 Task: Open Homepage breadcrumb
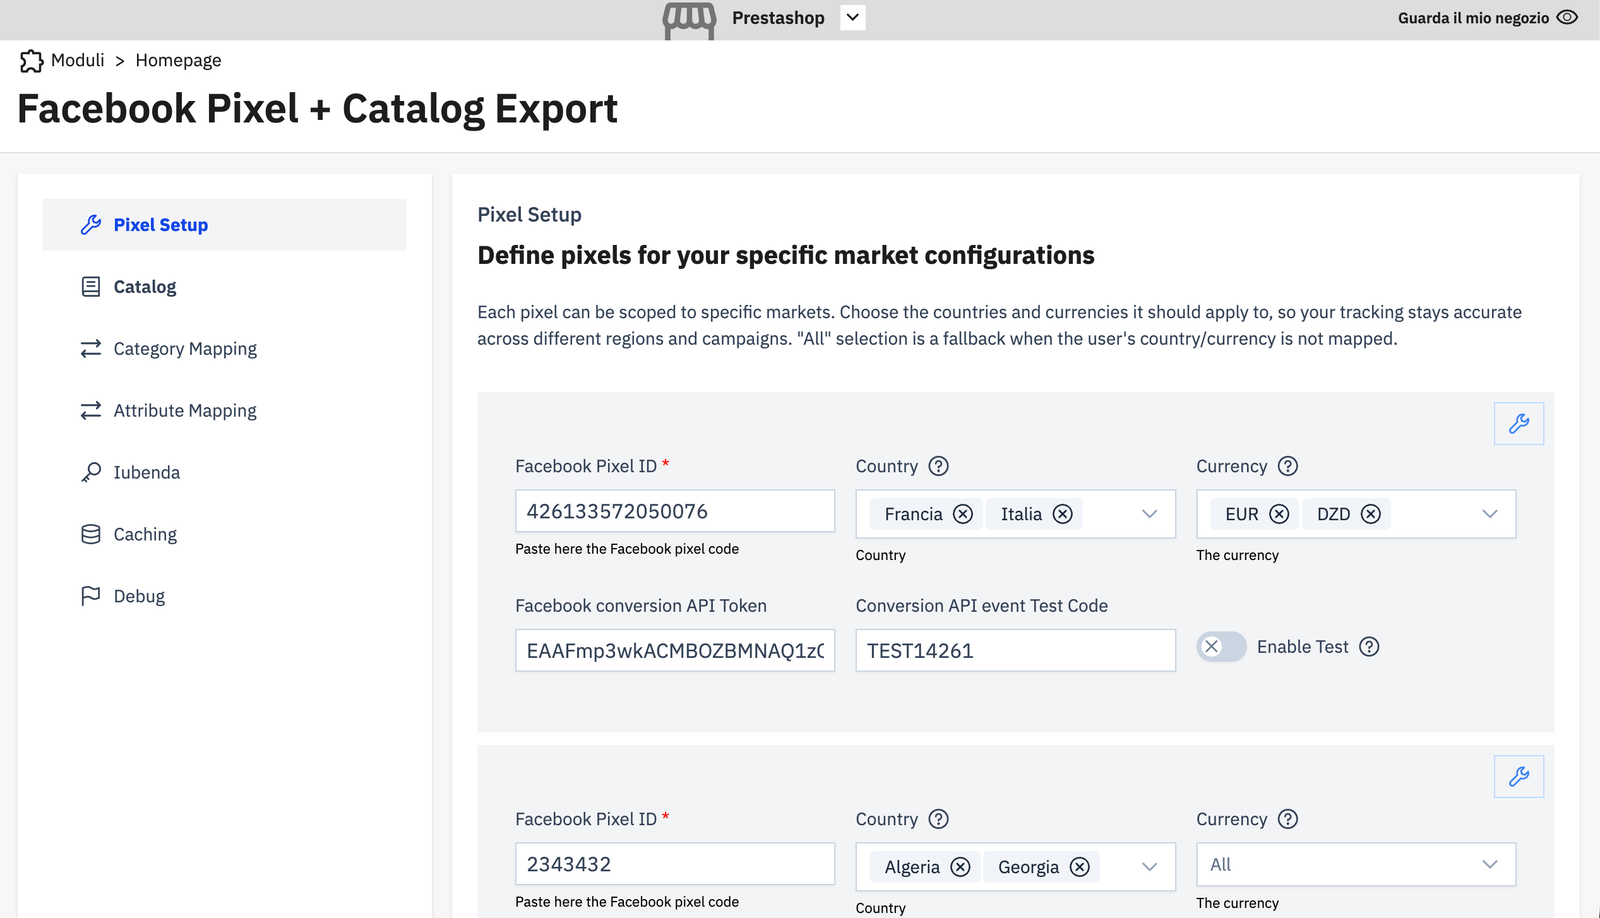click(178, 60)
